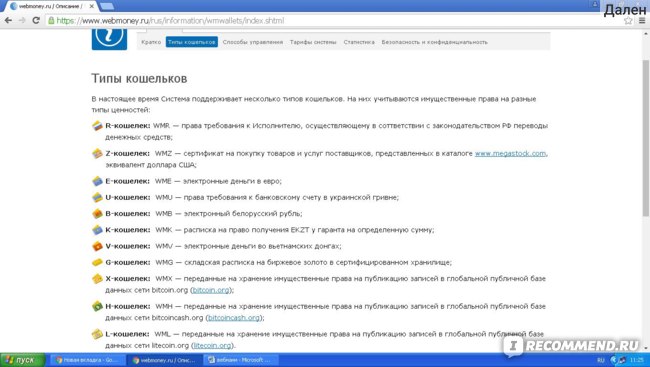Bookmark page with the star icon
The width and height of the screenshot is (650, 367).
pos(628,20)
